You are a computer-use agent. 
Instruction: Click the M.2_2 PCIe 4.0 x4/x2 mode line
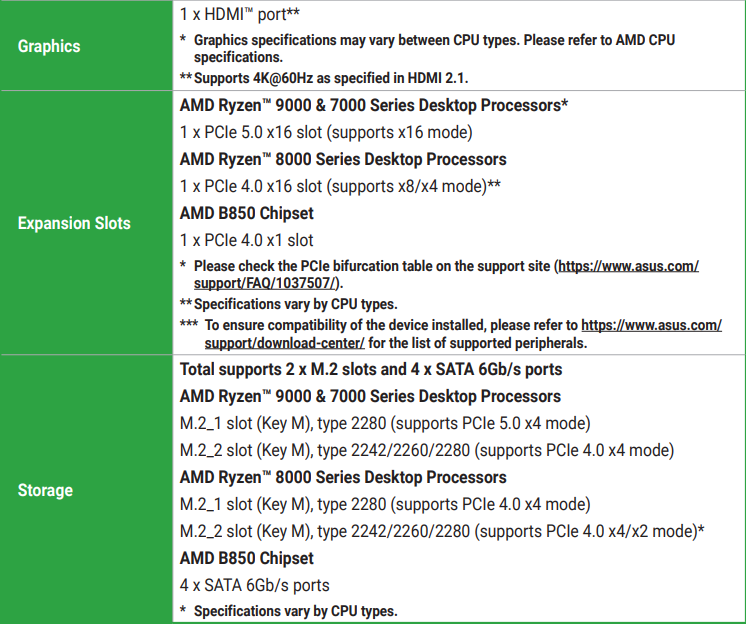click(x=442, y=531)
